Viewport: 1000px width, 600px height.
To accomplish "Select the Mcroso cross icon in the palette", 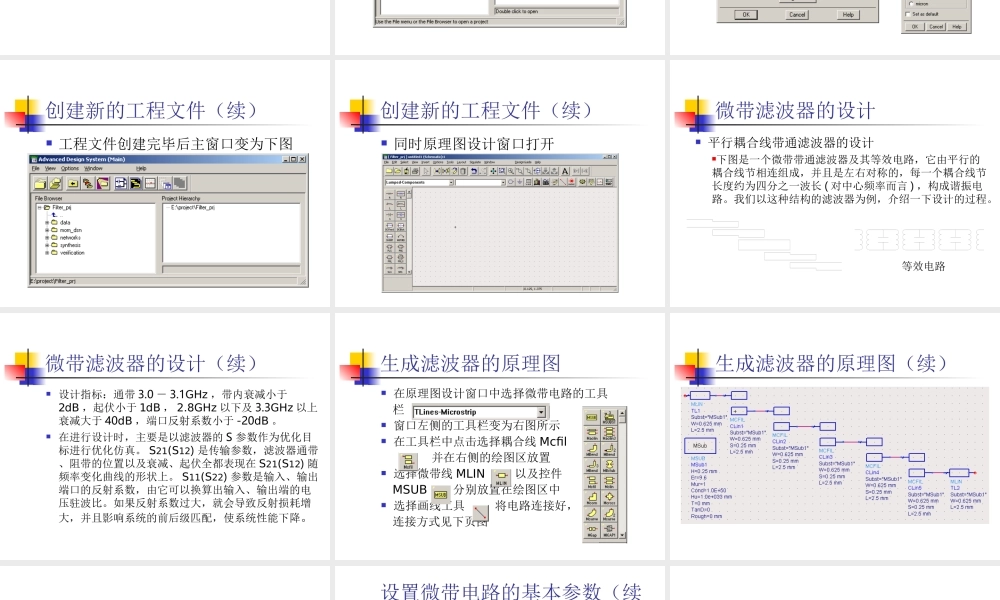I will click(609, 497).
